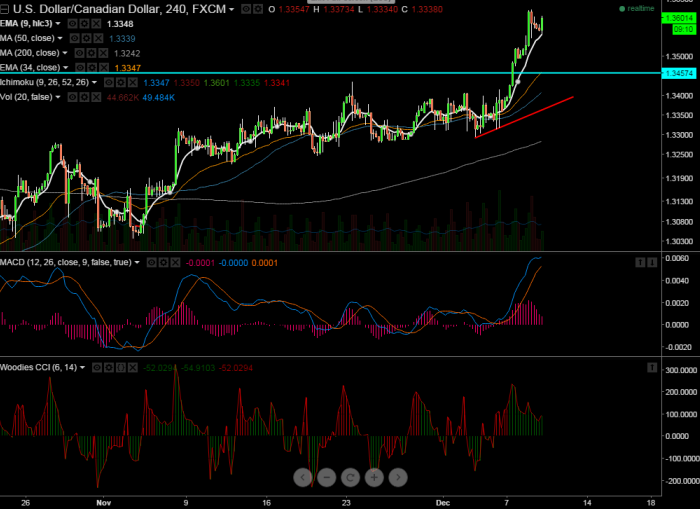Click the Dec label on time axis
Image resolution: width=700 pixels, height=509 pixels.
[x=443, y=503]
